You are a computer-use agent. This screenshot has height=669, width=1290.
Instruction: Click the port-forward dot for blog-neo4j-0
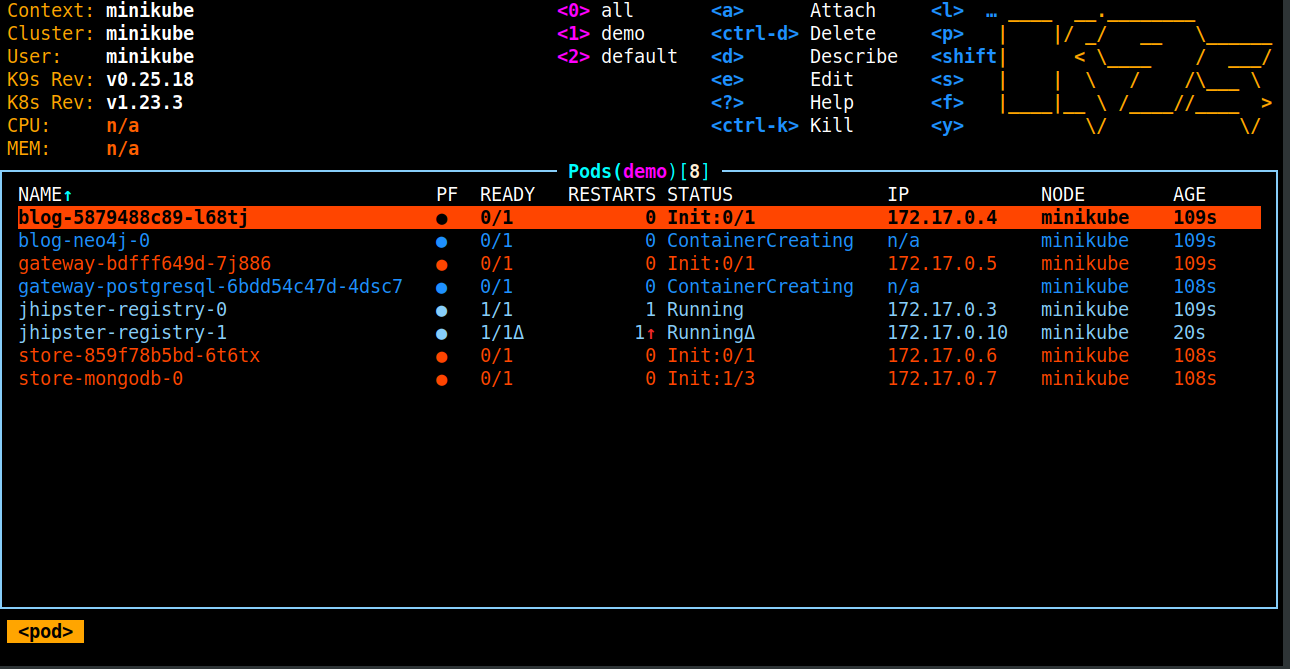point(441,242)
